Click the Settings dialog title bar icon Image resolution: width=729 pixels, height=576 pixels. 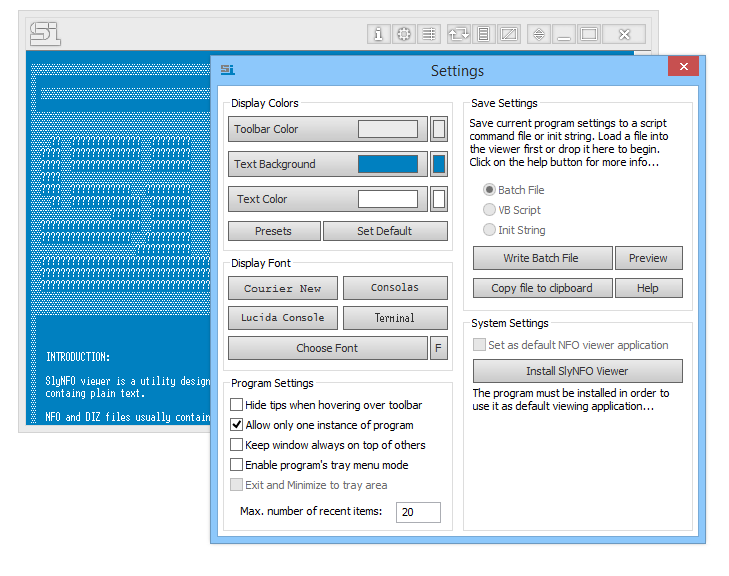pos(227,70)
